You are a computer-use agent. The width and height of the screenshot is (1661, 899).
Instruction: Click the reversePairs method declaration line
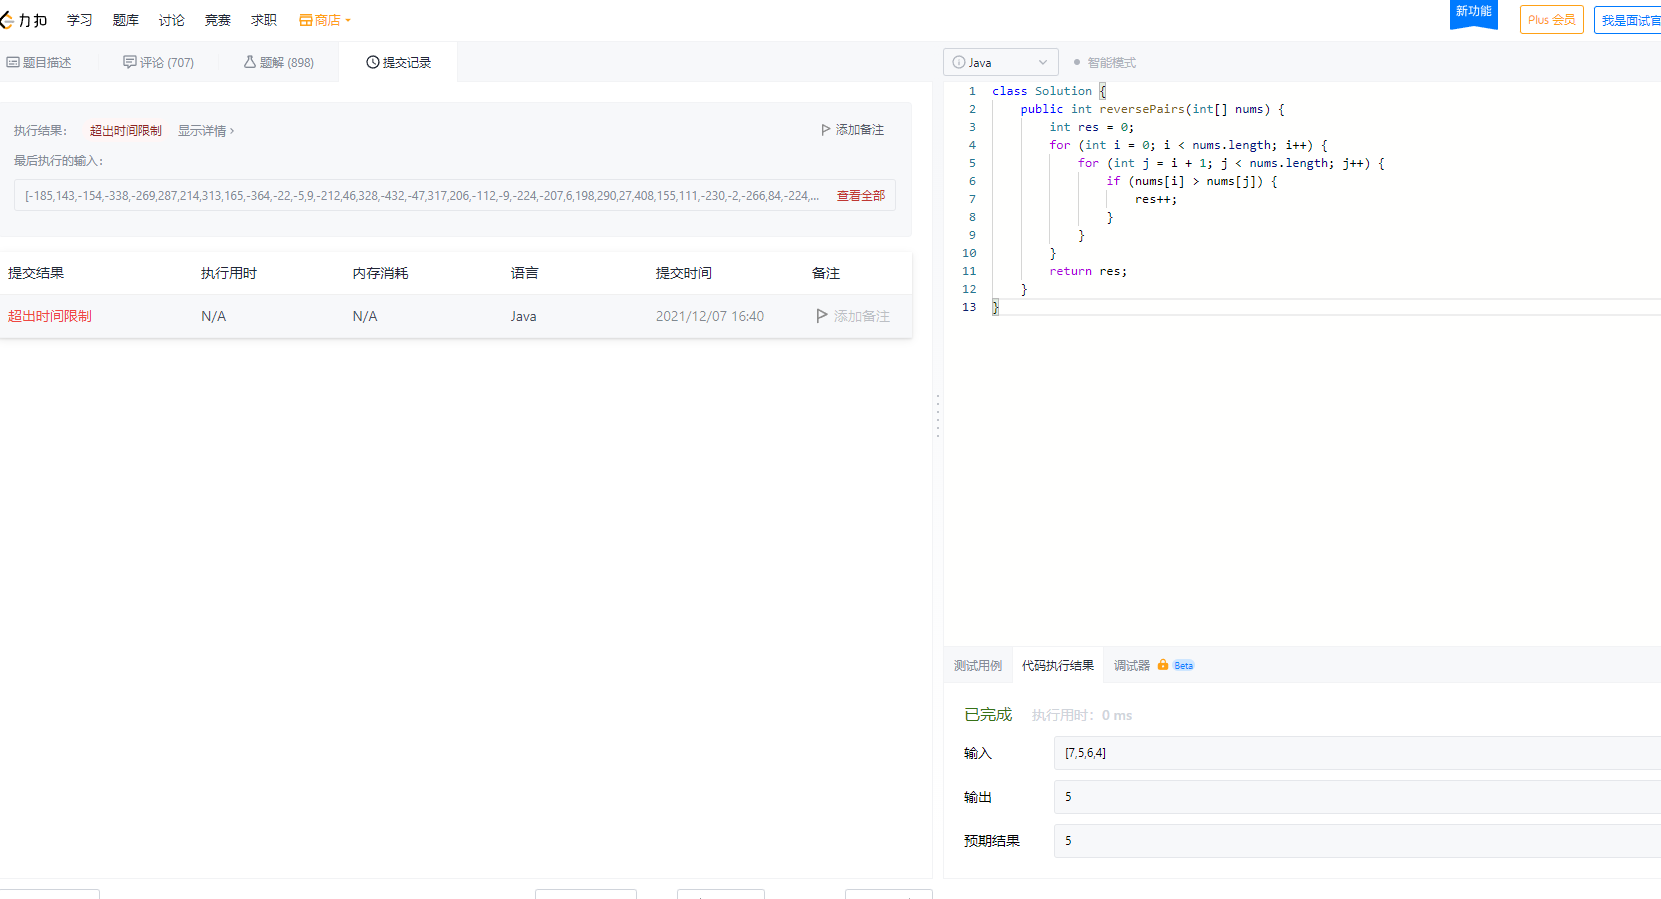click(1152, 109)
